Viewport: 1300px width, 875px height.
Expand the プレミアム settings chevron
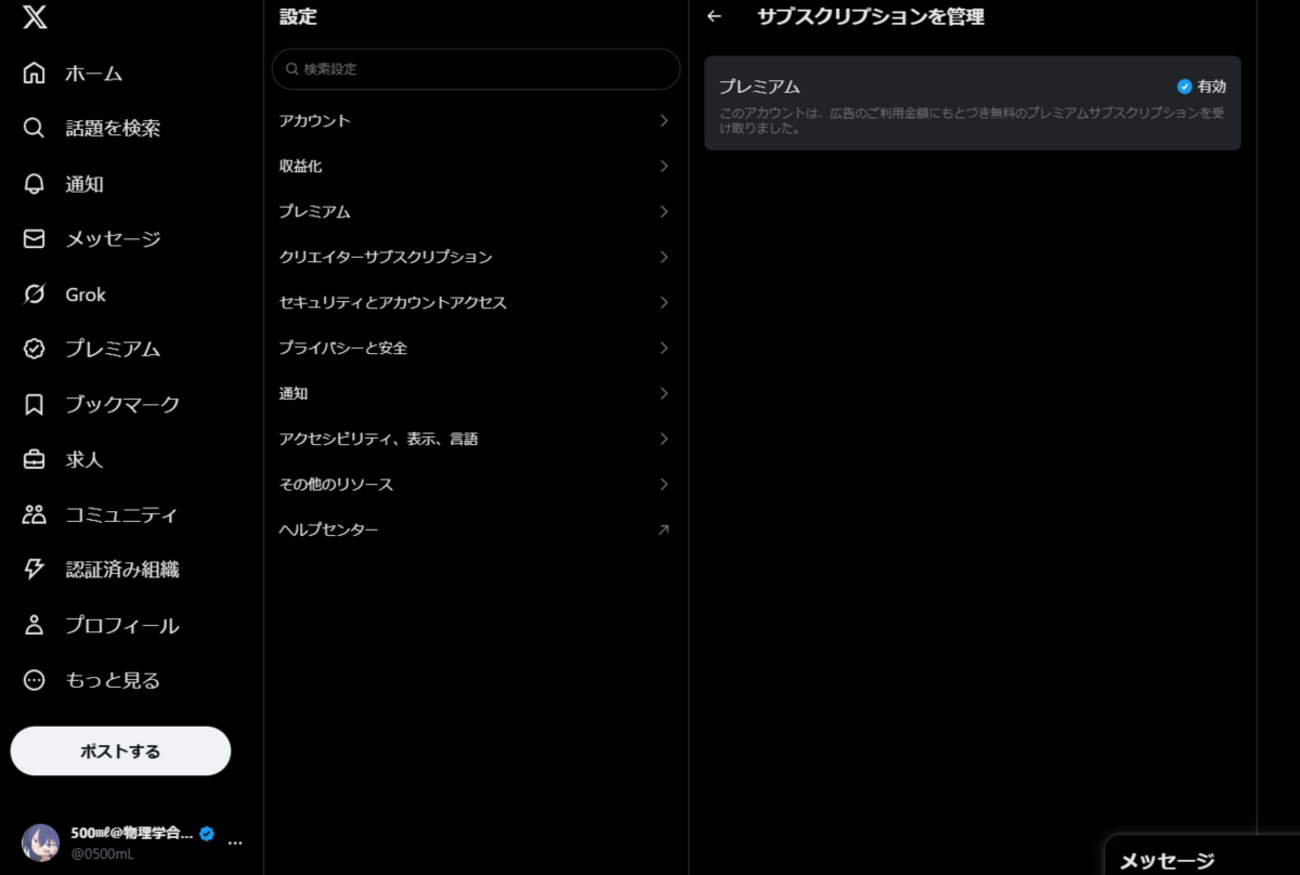pyautogui.click(x=664, y=212)
